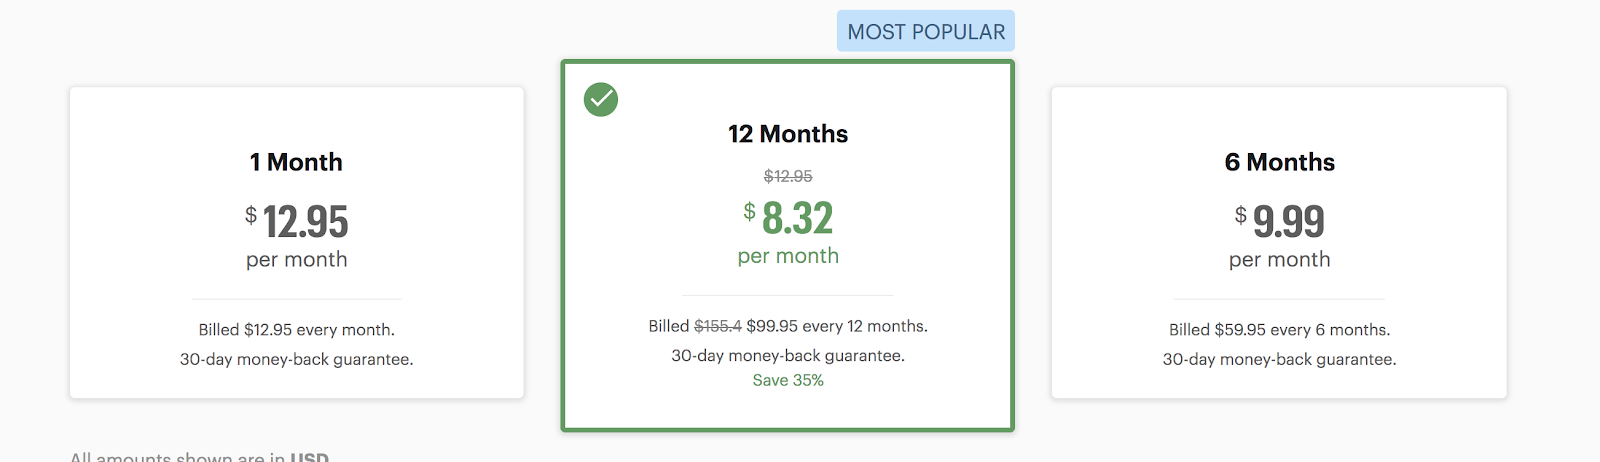The image size is (1600, 462).
Task: Click the crossed-out $155.4 amount
Action: [x=718, y=326]
